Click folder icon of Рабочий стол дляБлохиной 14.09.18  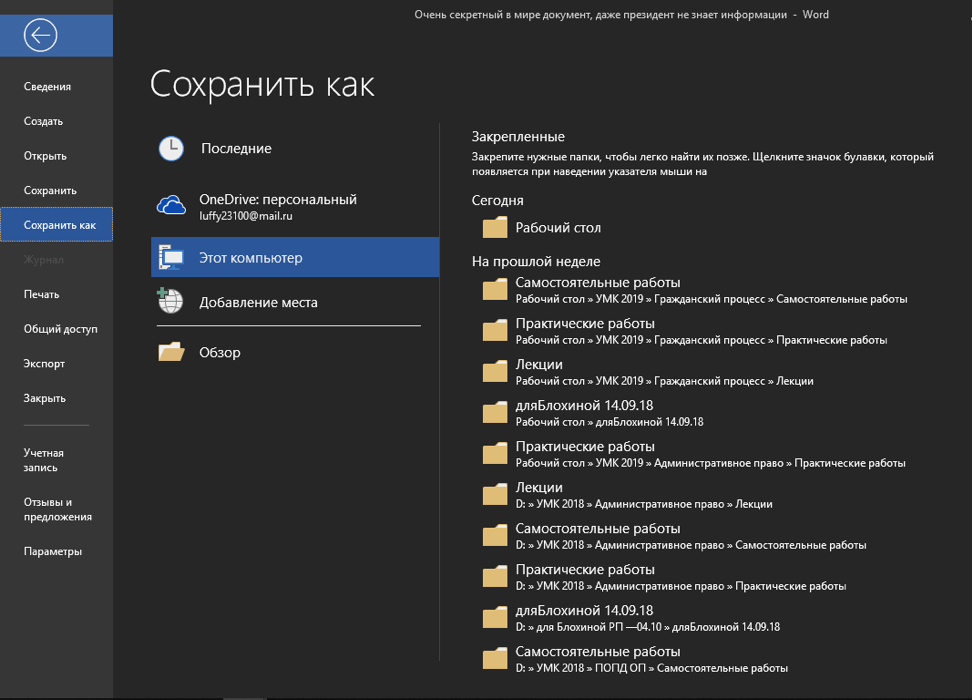(495, 412)
